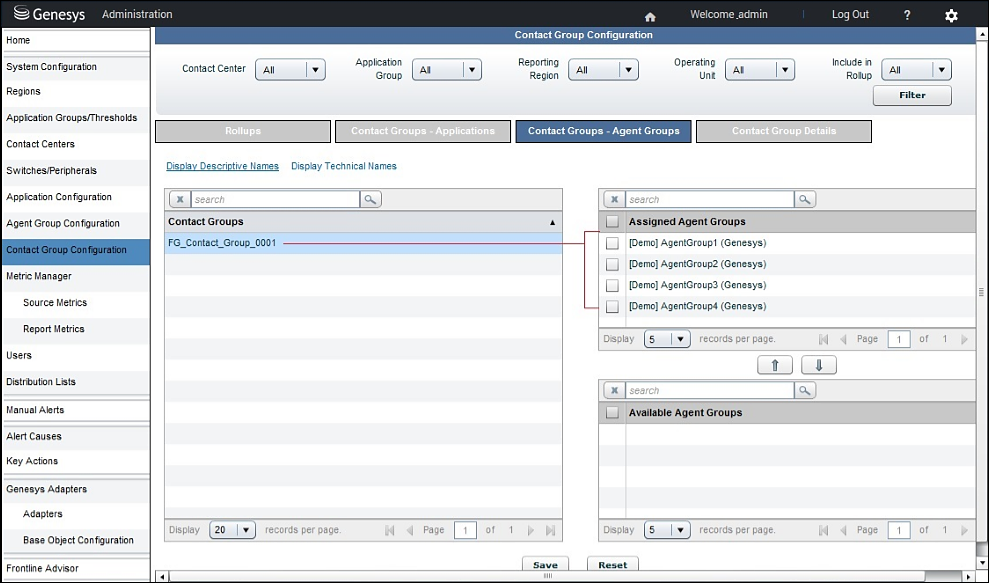Move selected agent groups down to Available
The height and width of the screenshot is (583, 989).
pyautogui.click(x=819, y=365)
